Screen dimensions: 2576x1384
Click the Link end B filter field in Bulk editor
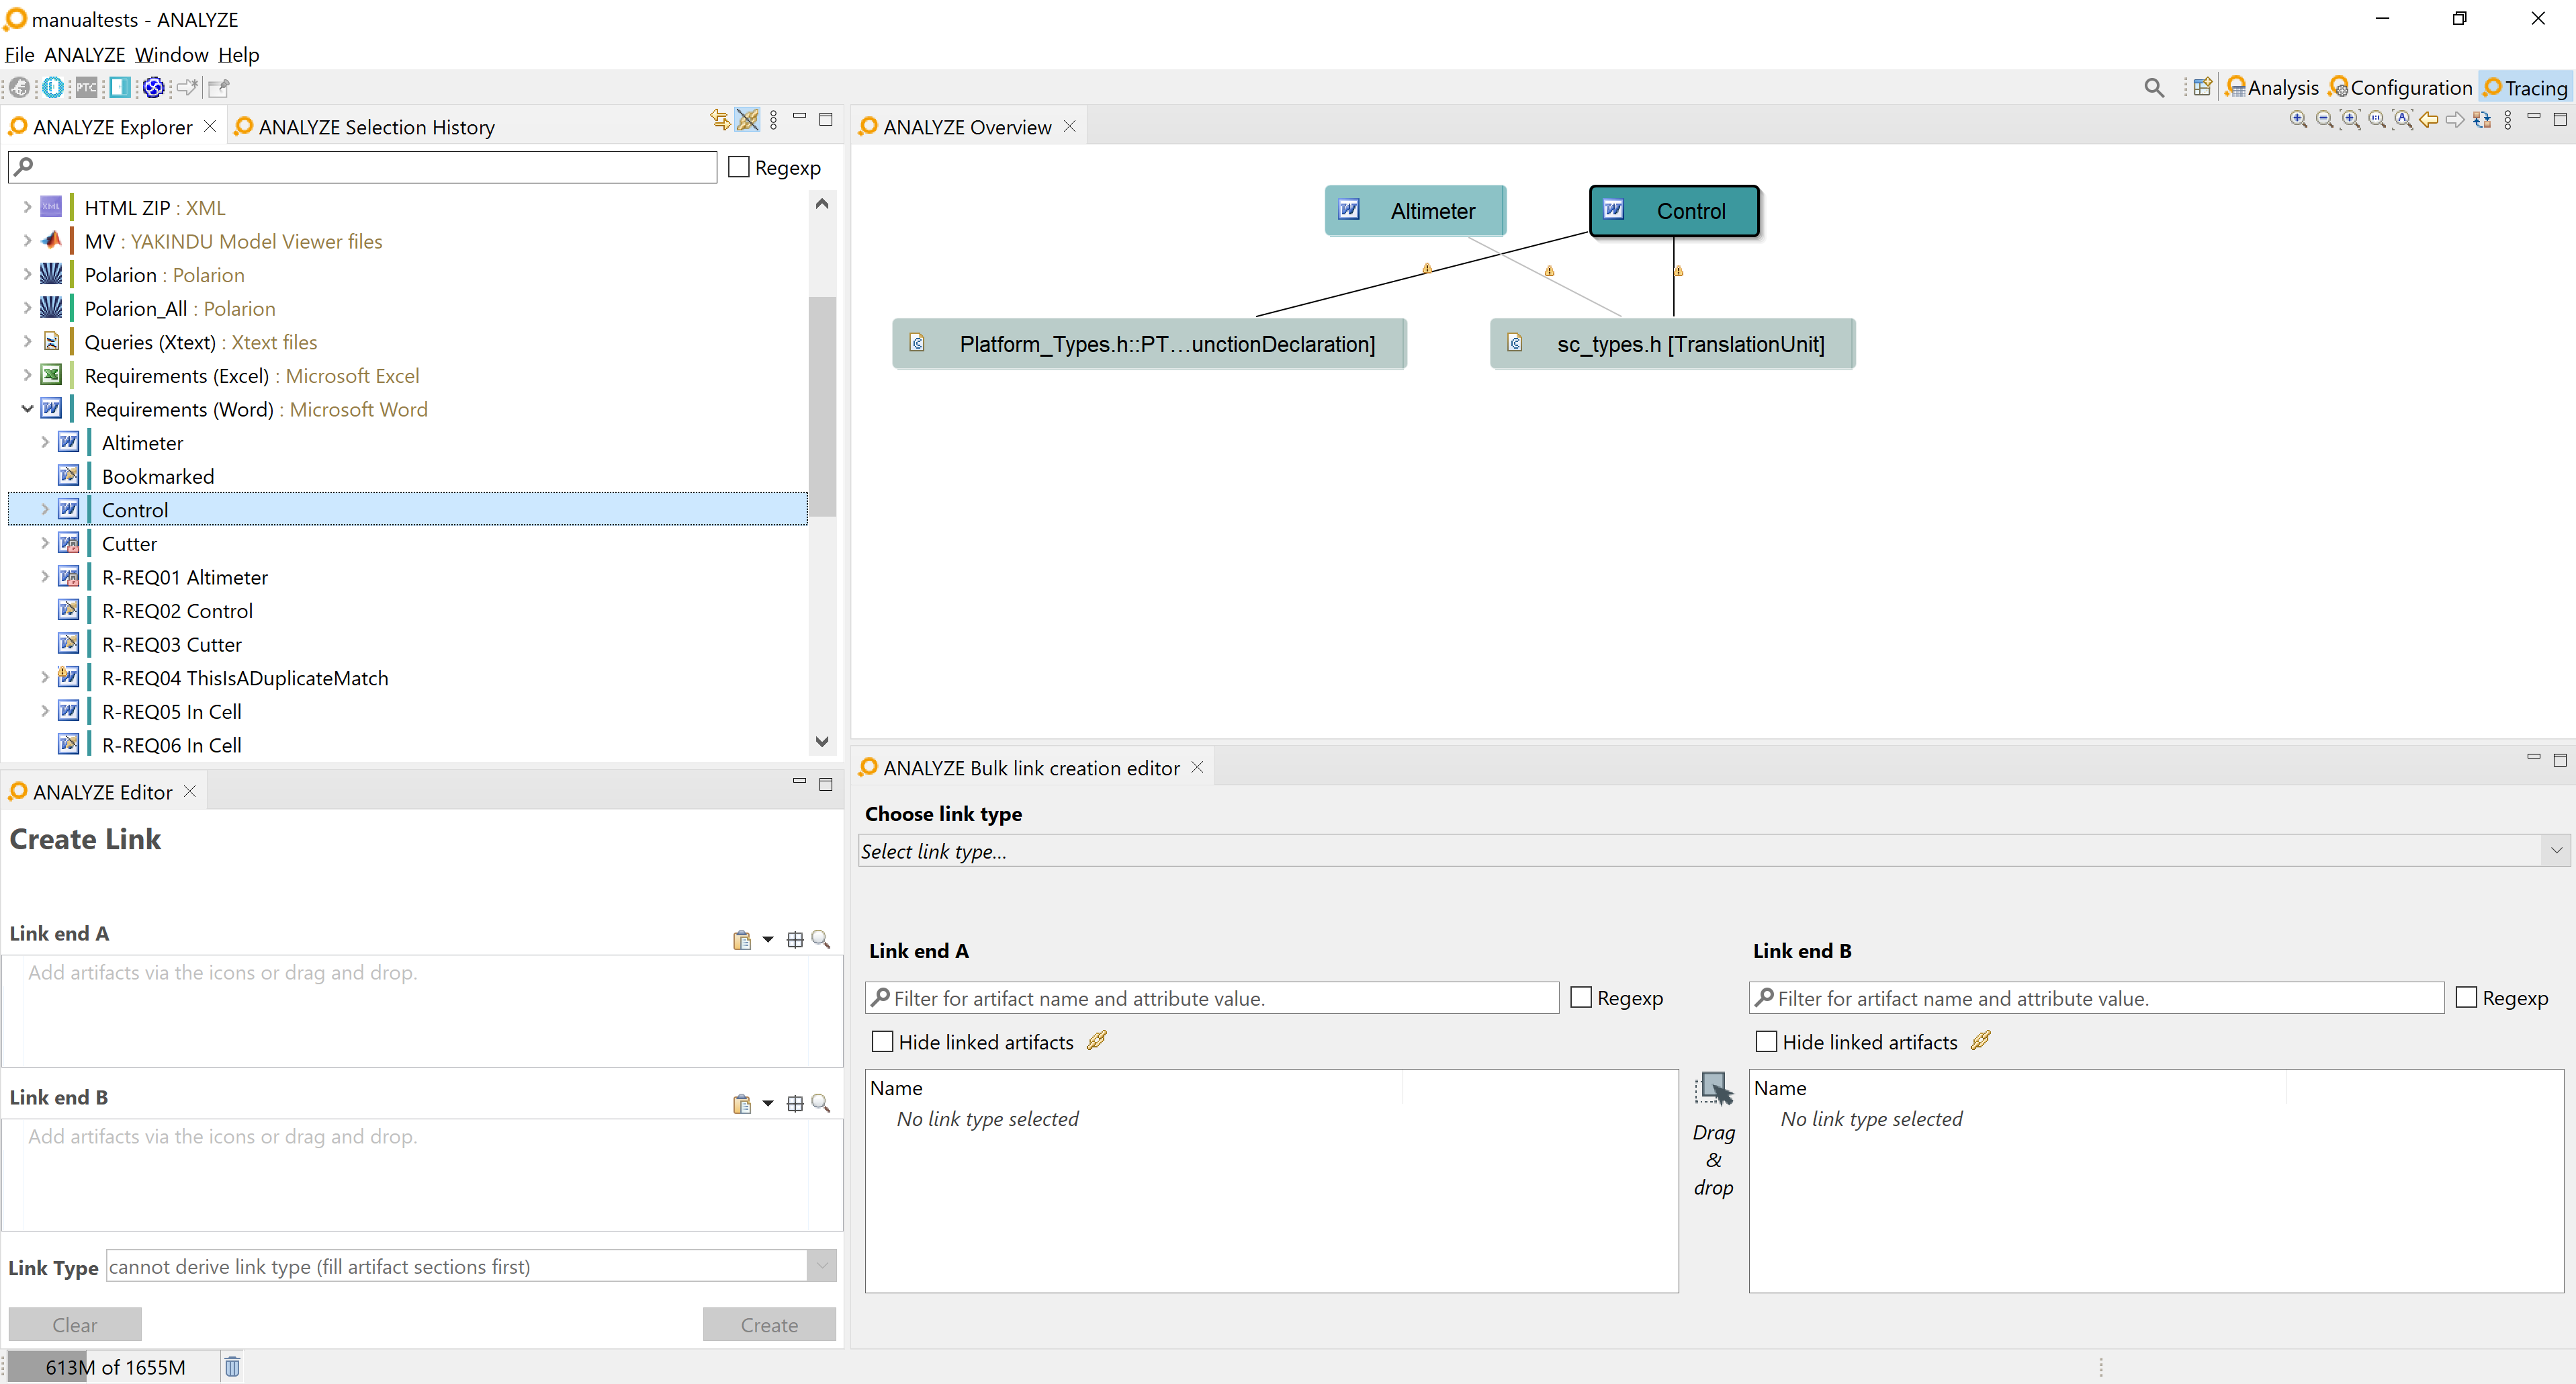[x=2097, y=997]
